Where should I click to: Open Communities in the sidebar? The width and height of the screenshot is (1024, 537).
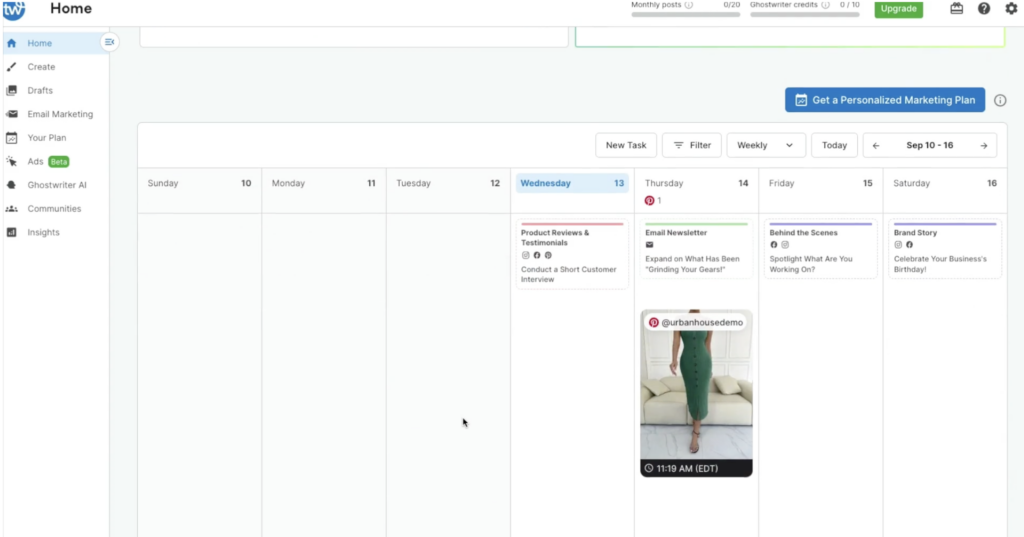point(56,208)
